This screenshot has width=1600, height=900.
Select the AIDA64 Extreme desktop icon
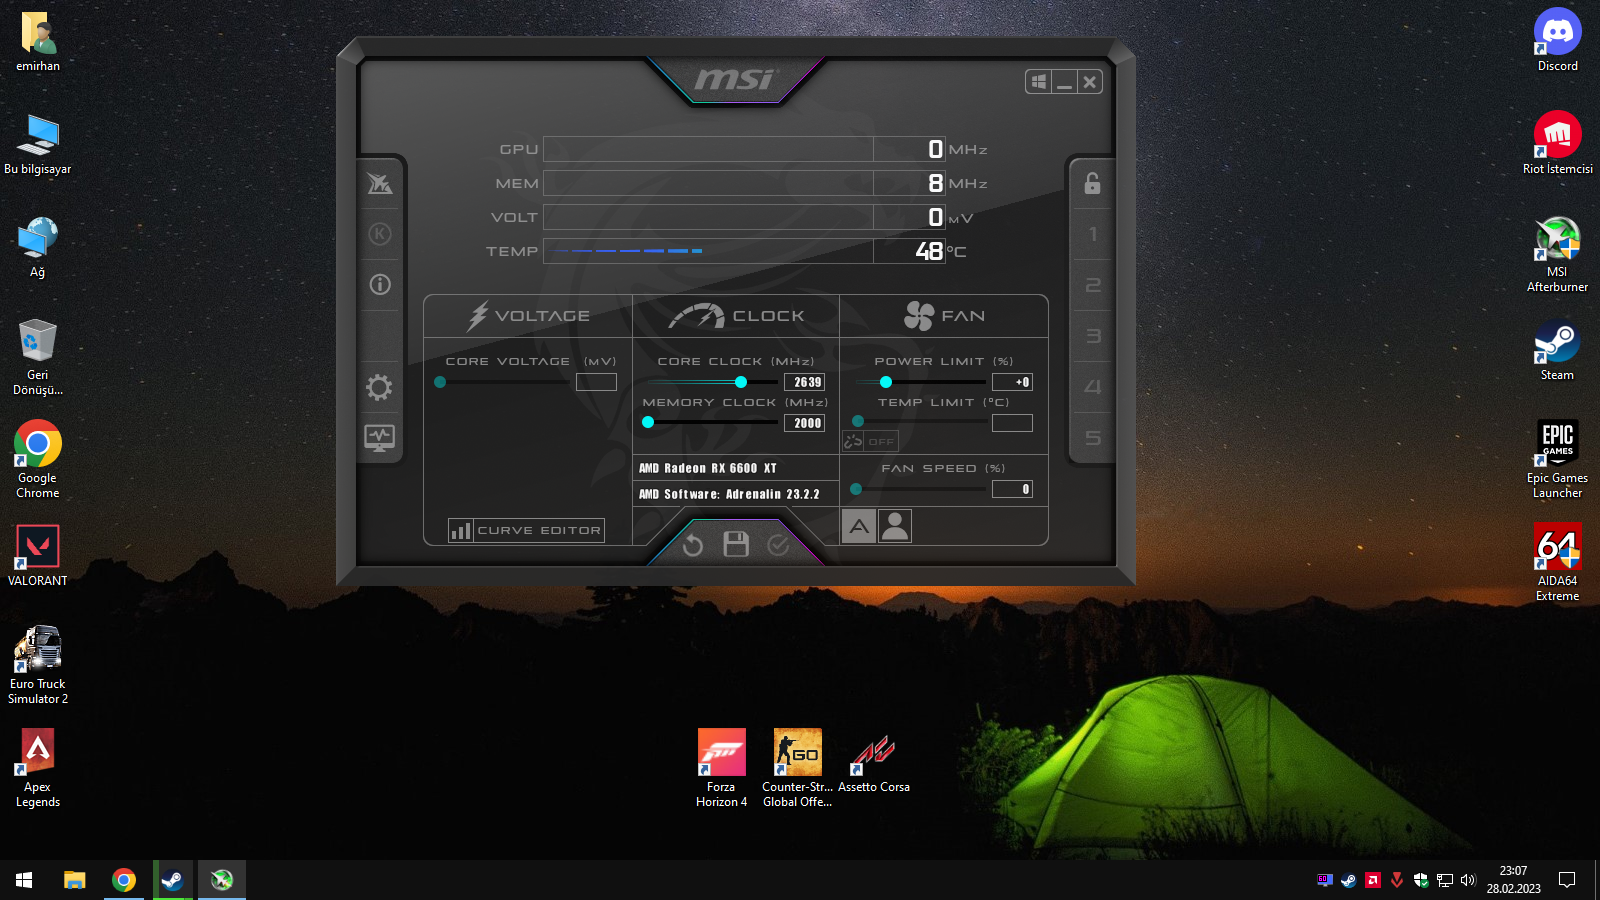(x=1558, y=562)
